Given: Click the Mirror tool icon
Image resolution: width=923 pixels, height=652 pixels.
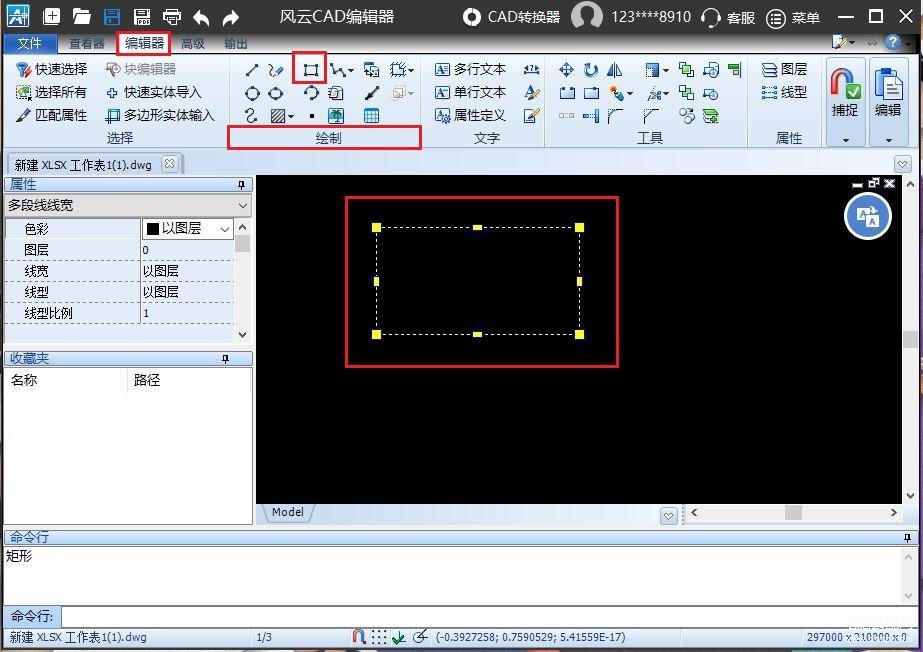Looking at the screenshot, I should click(x=615, y=70).
